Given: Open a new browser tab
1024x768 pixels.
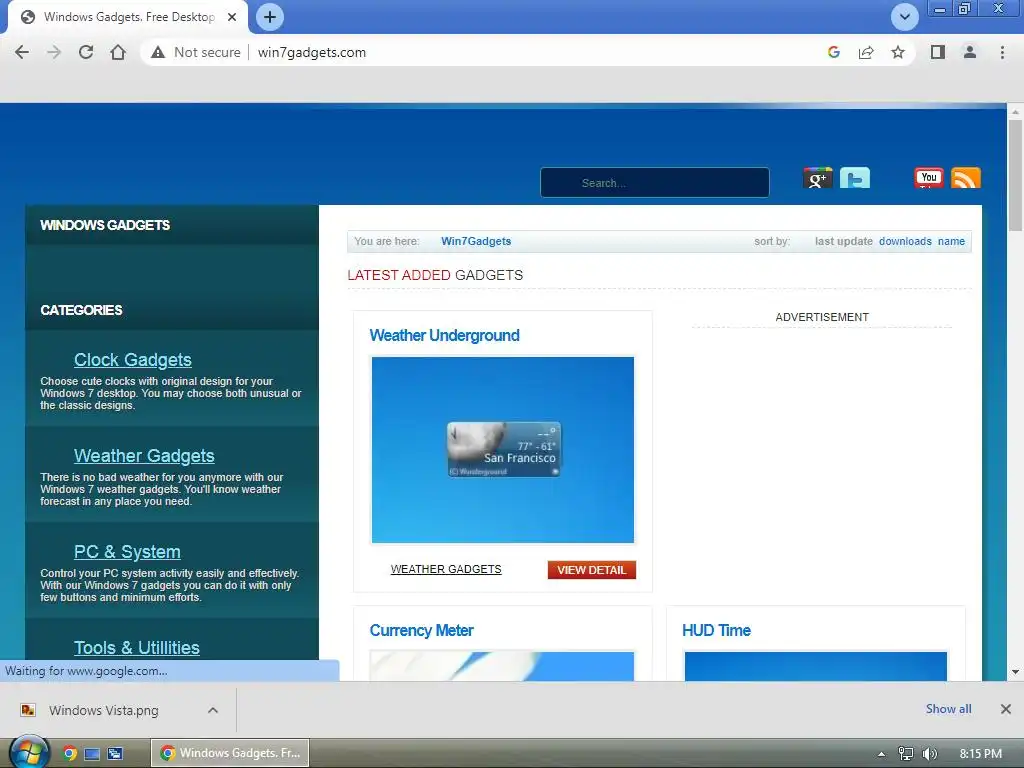Looking at the screenshot, I should click(270, 17).
